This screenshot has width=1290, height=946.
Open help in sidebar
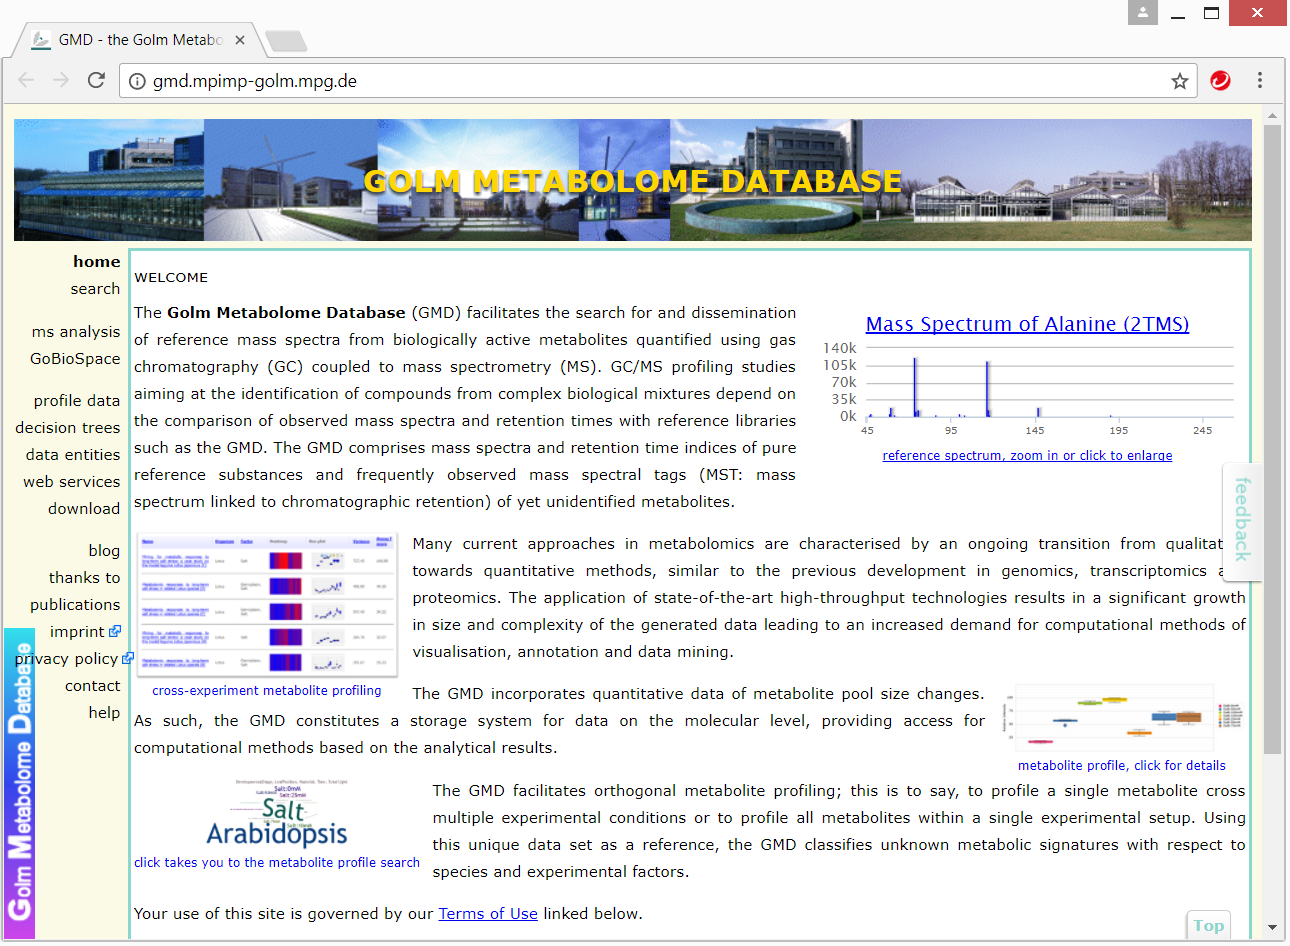point(104,713)
